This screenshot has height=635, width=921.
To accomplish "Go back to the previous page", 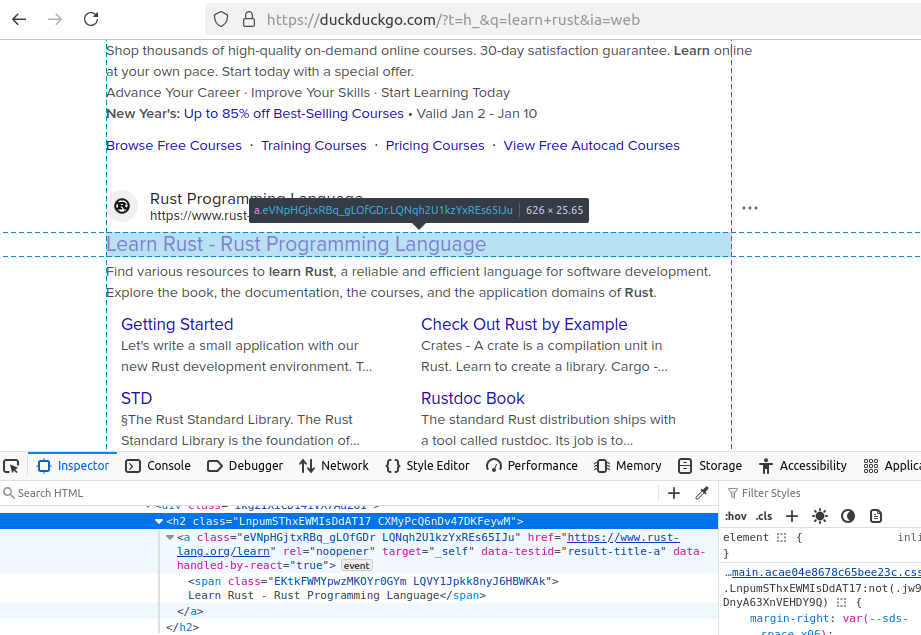I will [19, 19].
